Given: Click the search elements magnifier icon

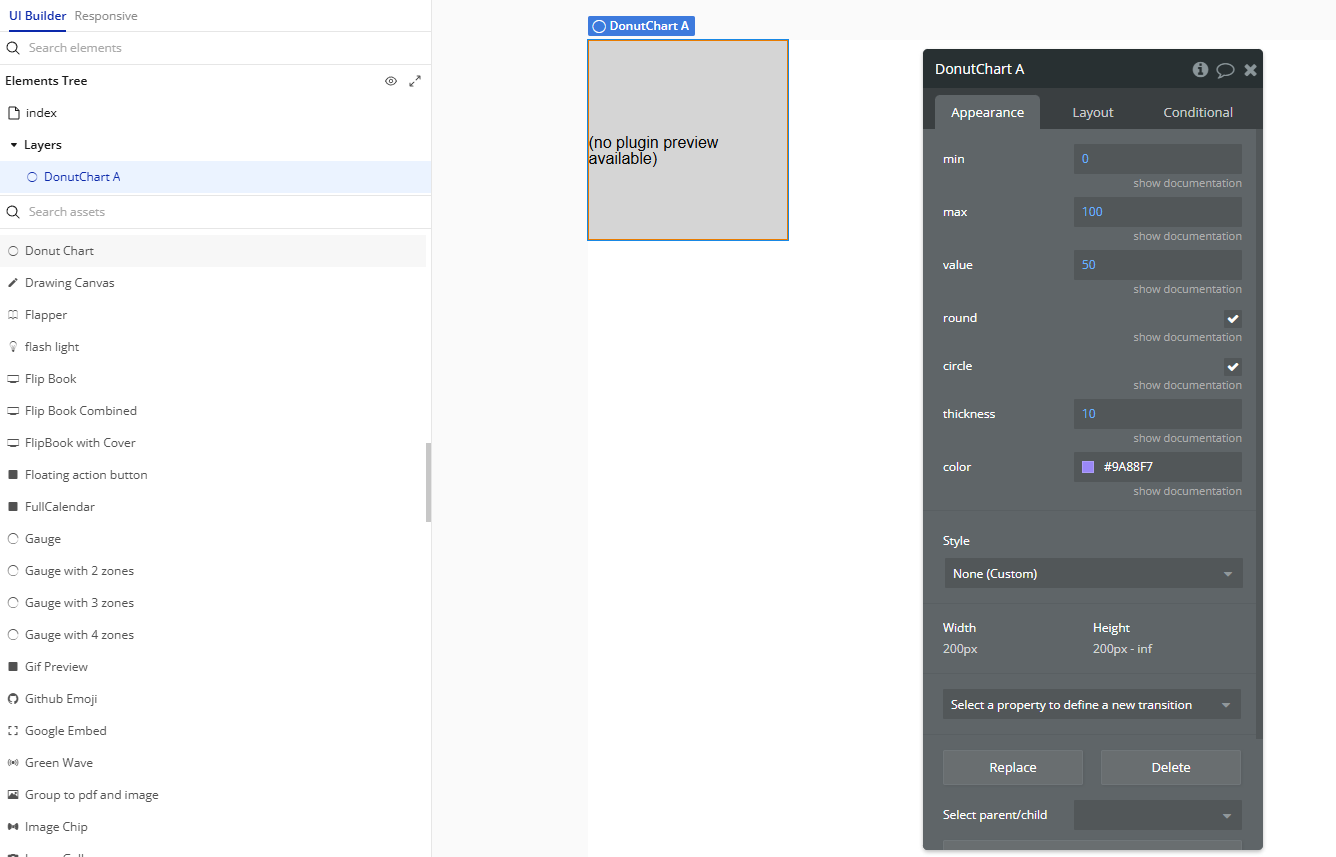Looking at the screenshot, I should [14, 48].
